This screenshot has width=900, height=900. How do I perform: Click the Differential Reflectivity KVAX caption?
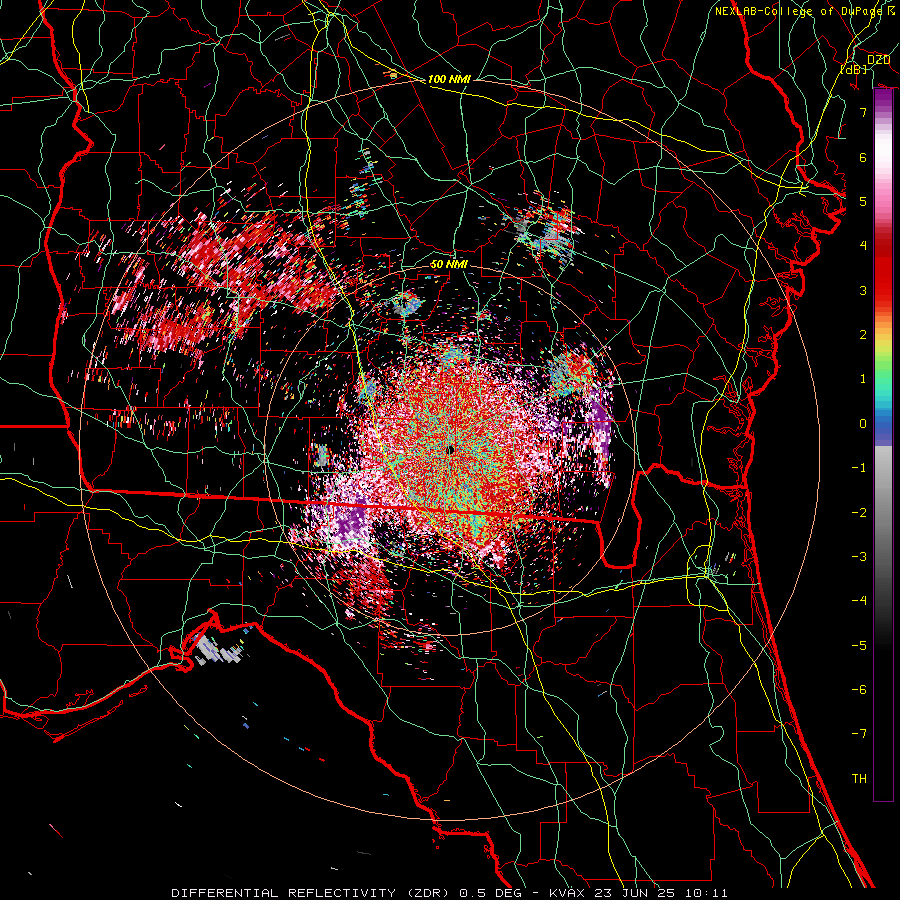click(x=449, y=893)
